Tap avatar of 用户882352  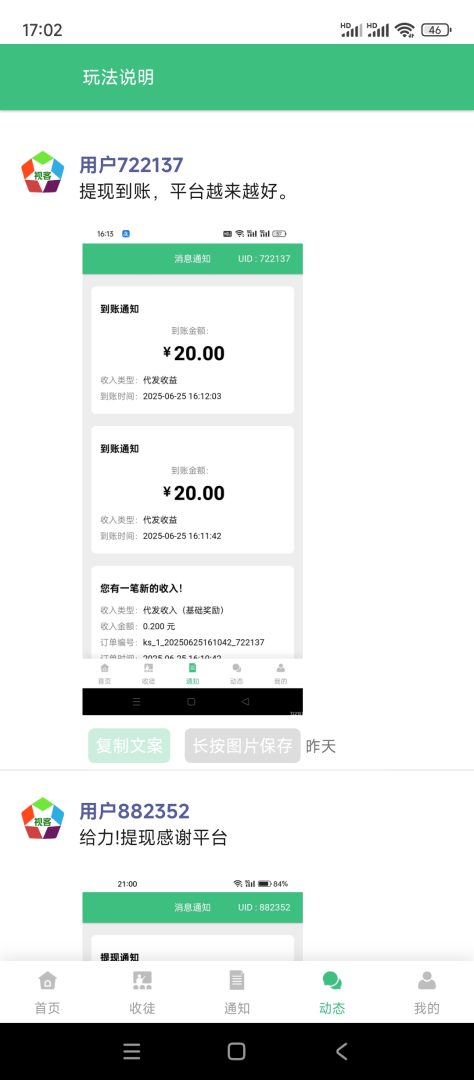(43, 818)
